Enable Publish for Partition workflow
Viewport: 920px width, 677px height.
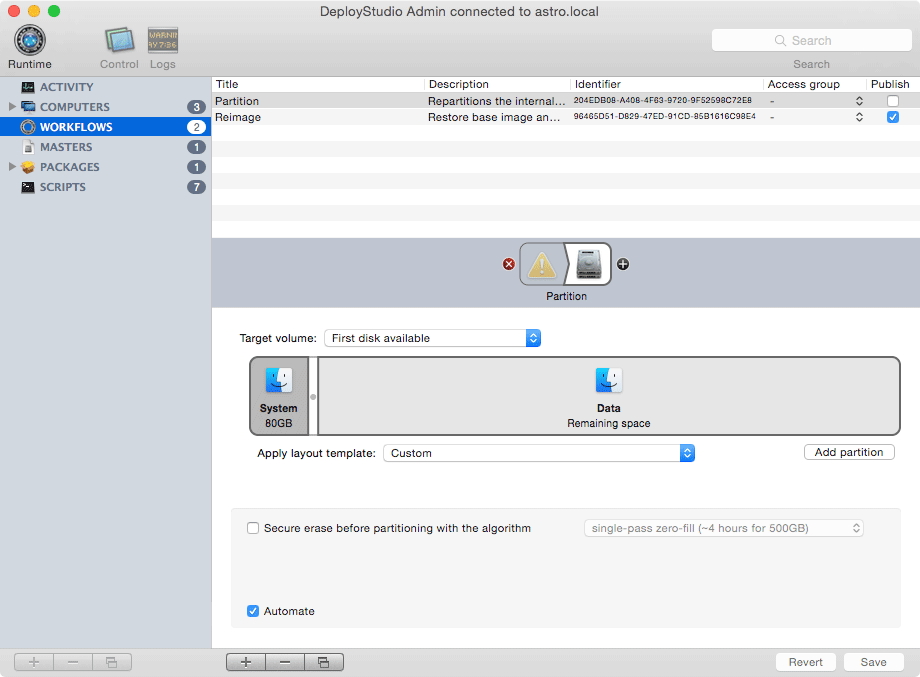[892, 101]
